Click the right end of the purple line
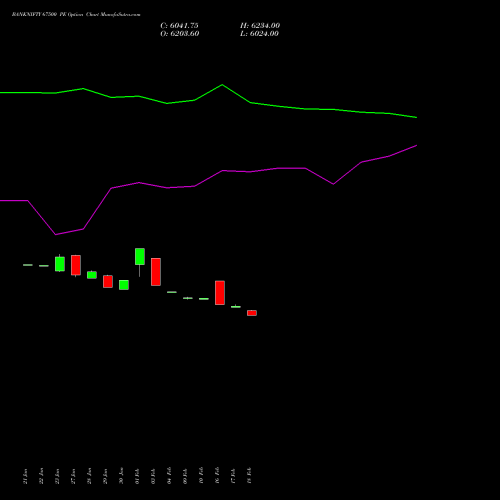 click(x=416, y=145)
